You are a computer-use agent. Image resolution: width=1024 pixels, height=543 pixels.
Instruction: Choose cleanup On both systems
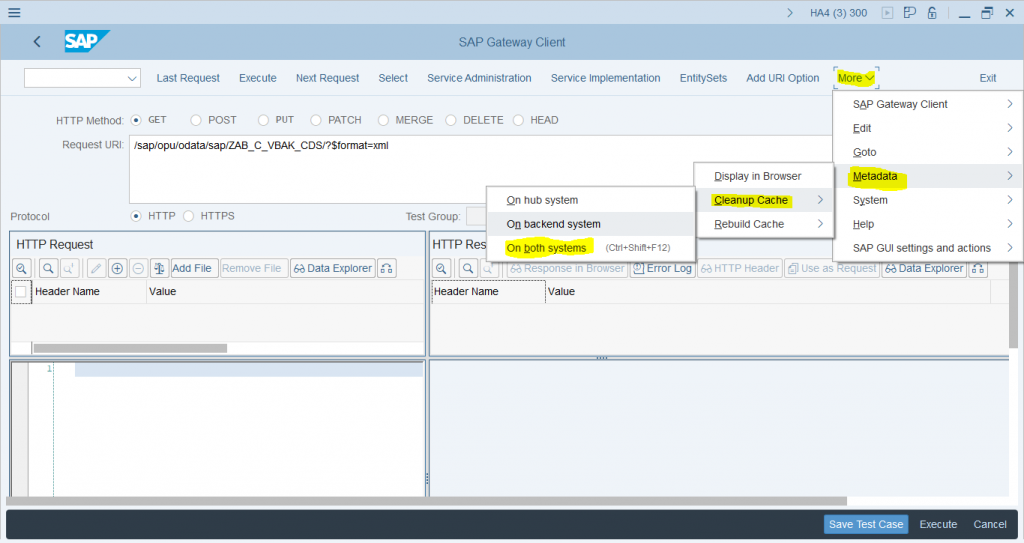pos(590,248)
